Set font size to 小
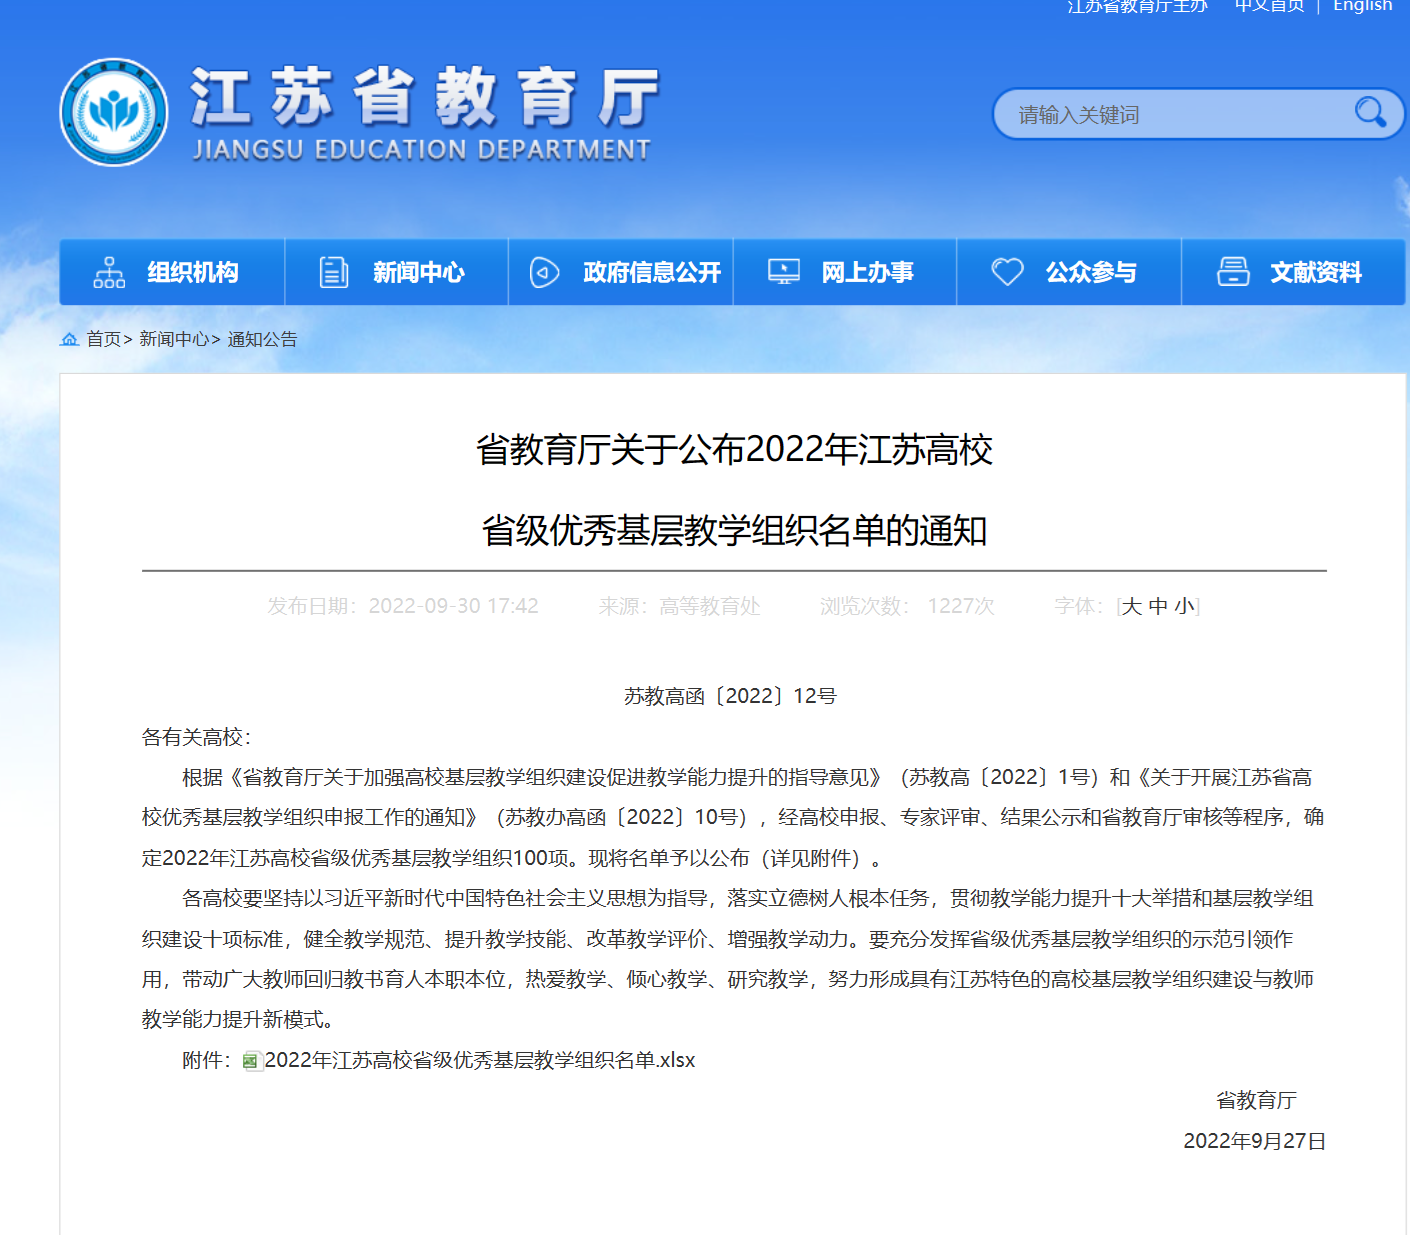 [1184, 606]
